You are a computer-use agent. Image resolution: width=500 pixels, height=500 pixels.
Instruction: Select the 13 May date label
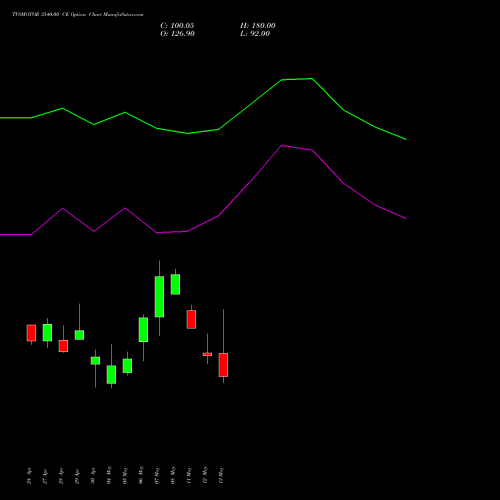[221, 475]
